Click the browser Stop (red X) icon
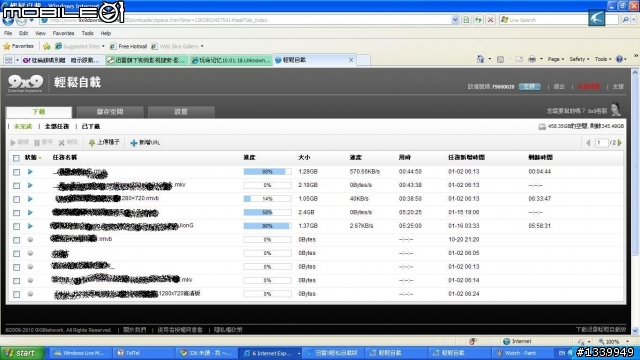 490,20
